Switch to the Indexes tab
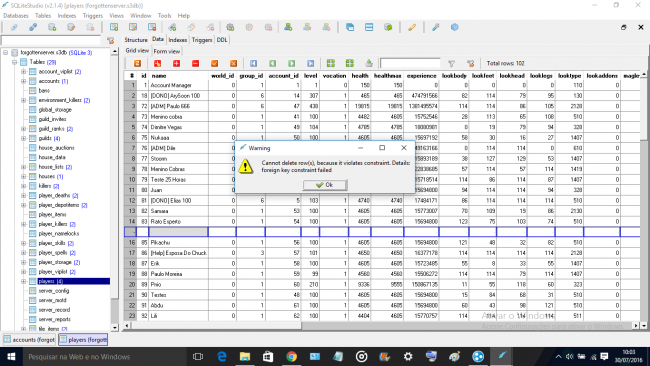This screenshot has height=366, width=650. click(x=177, y=40)
